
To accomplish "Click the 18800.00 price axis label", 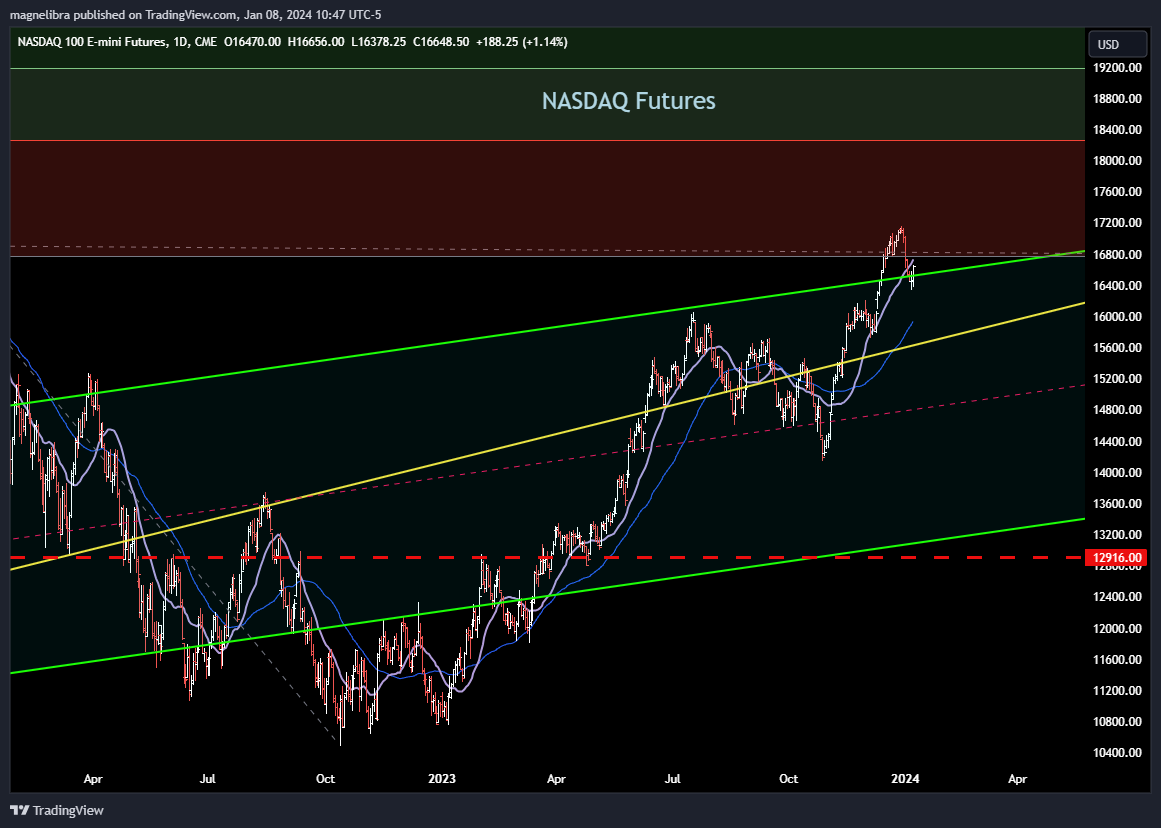I will tap(1117, 99).
